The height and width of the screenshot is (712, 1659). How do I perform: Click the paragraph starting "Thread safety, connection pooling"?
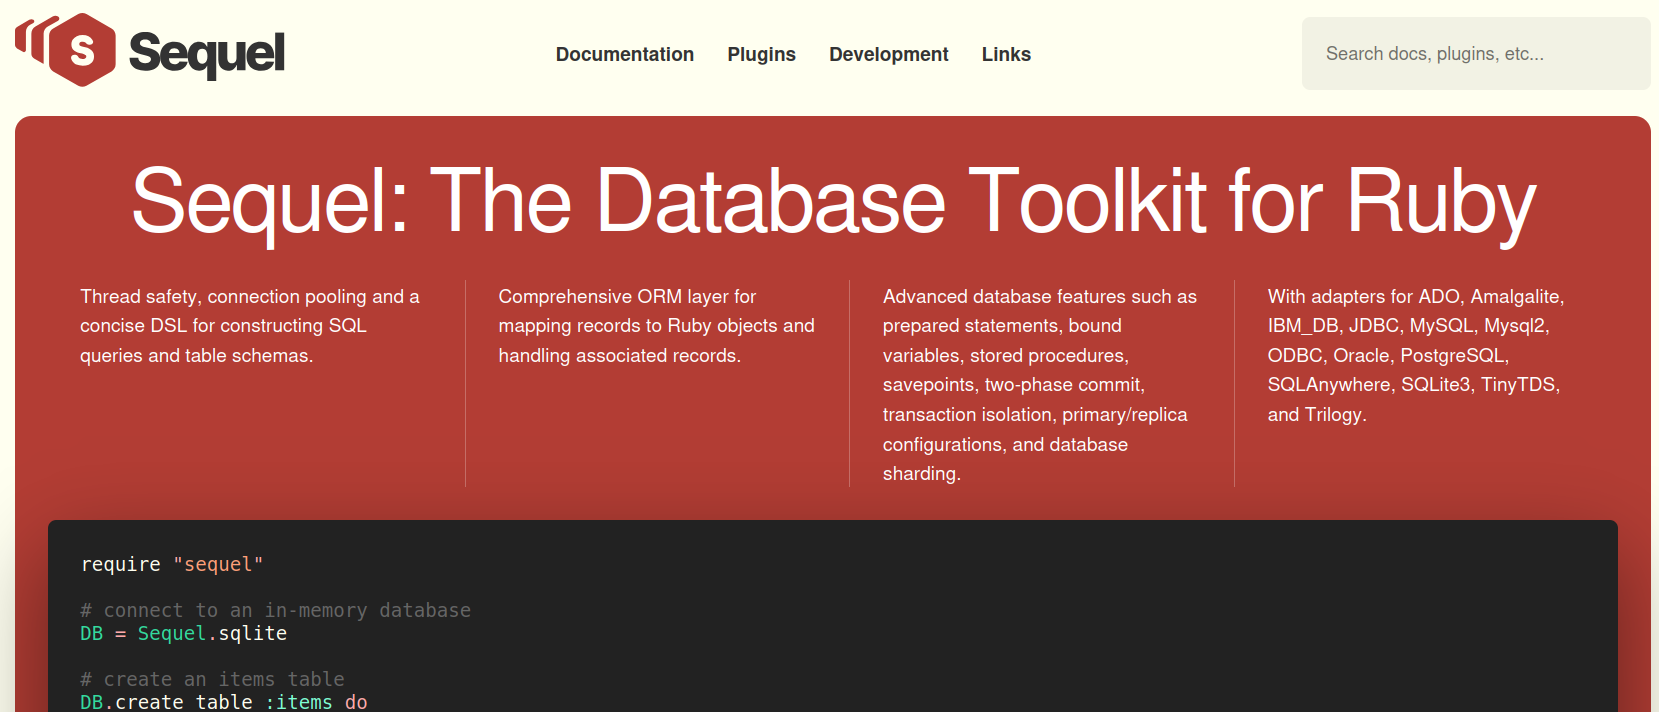[251, 326]
